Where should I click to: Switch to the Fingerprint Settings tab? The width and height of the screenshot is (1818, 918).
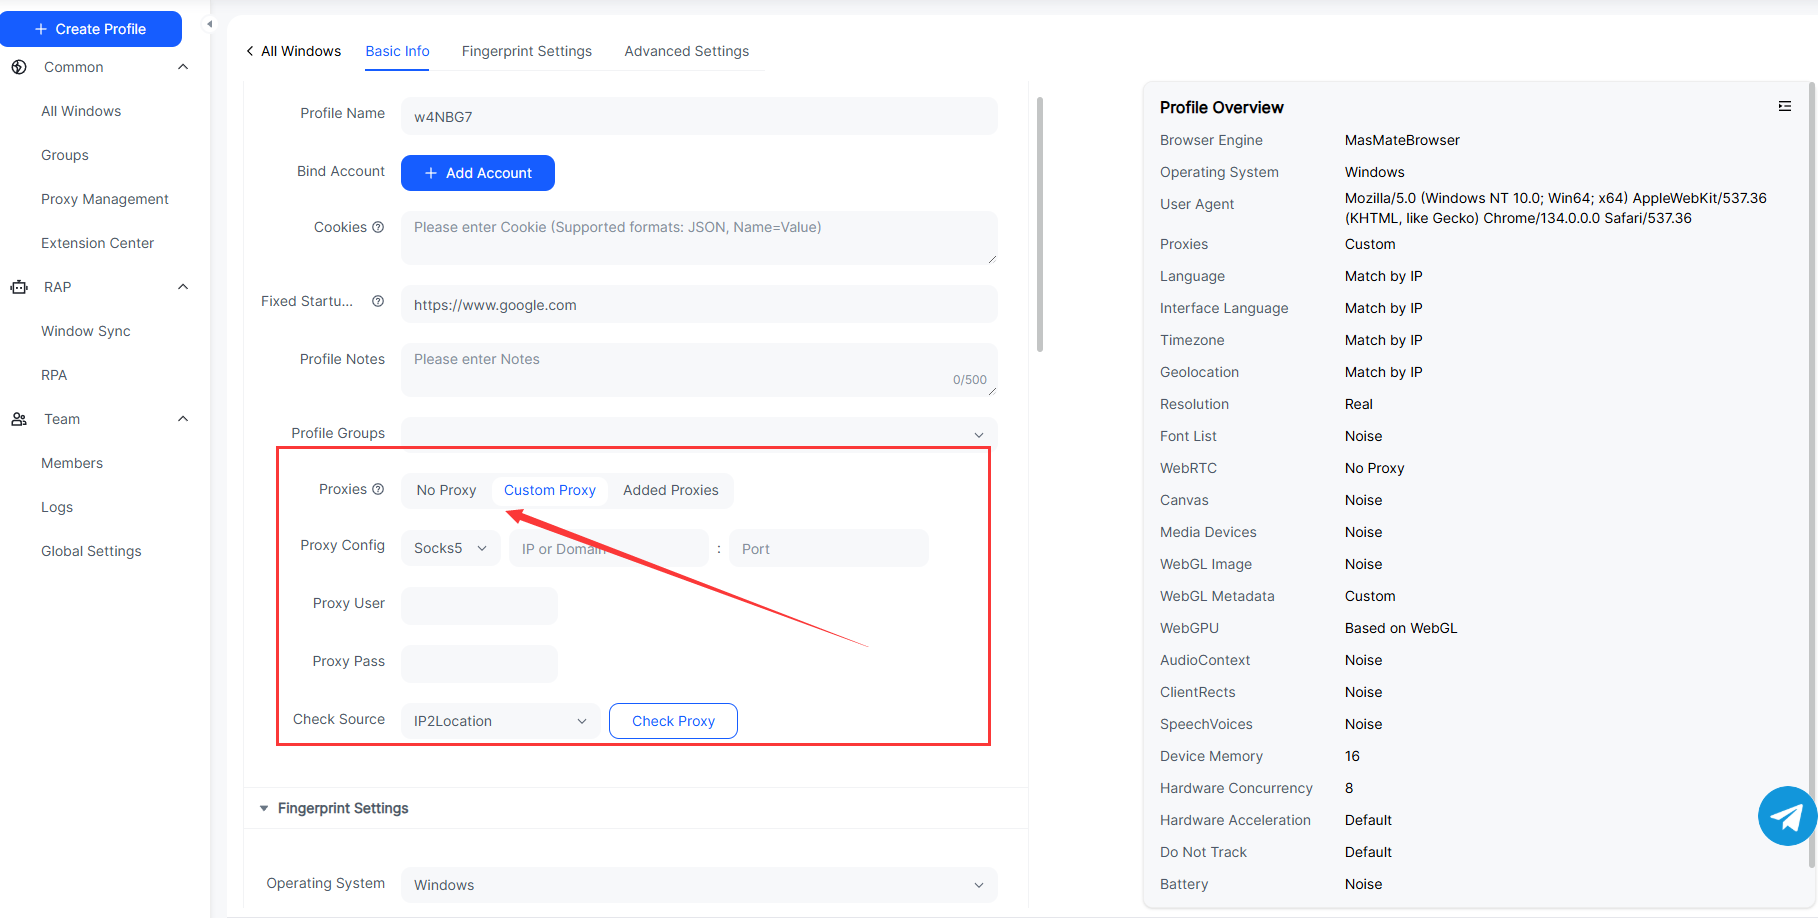(x=526, y=51)
